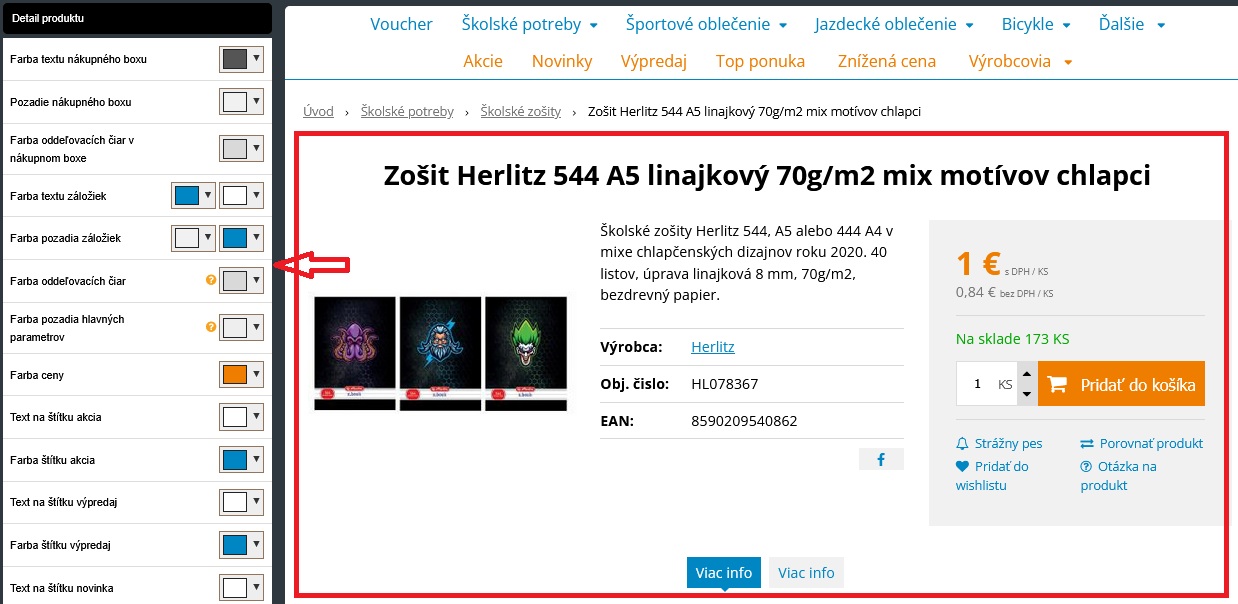Image resolution: width=1238 pixels, height=604 pixels.
Task: Open Pozadie nákupného boxu color picker
Action: [x=241, y=102]
